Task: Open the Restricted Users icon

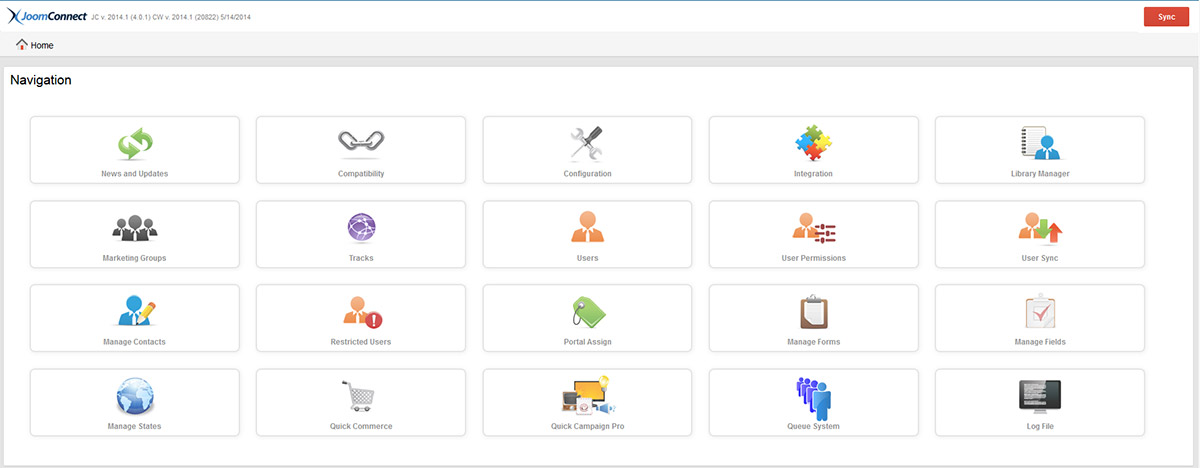Action: (361, 313)
